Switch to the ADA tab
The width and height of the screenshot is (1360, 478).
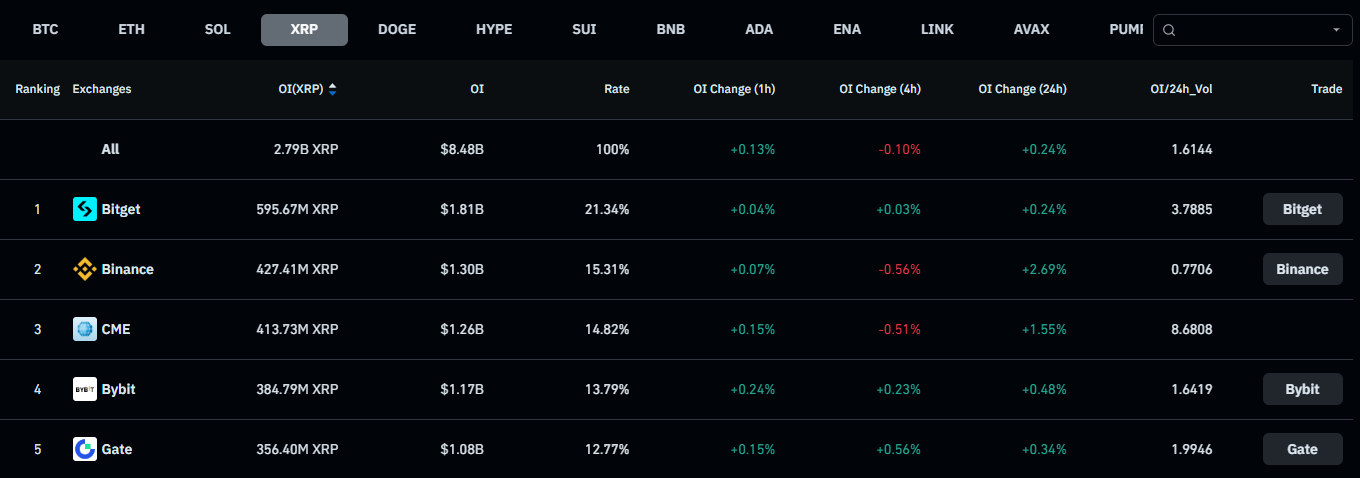tap(759, 30)
